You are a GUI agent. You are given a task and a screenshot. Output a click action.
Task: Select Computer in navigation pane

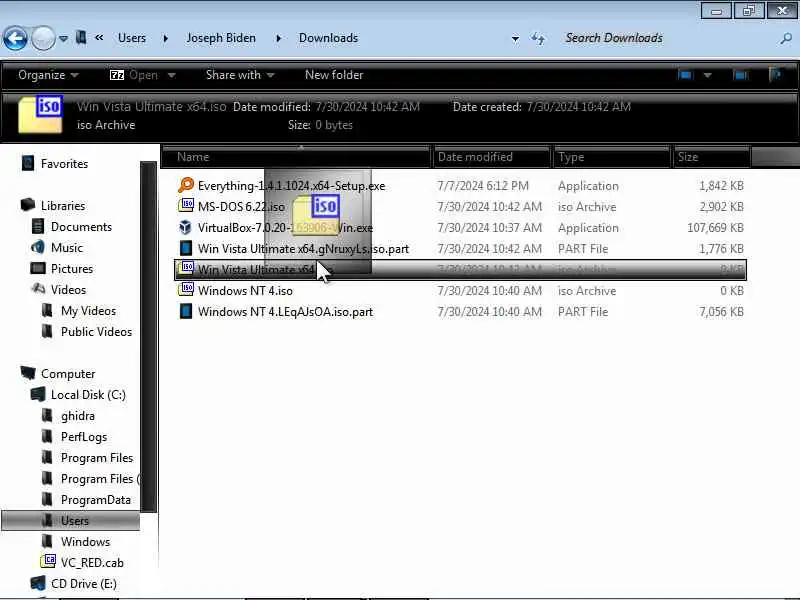[x=68, y=374]
